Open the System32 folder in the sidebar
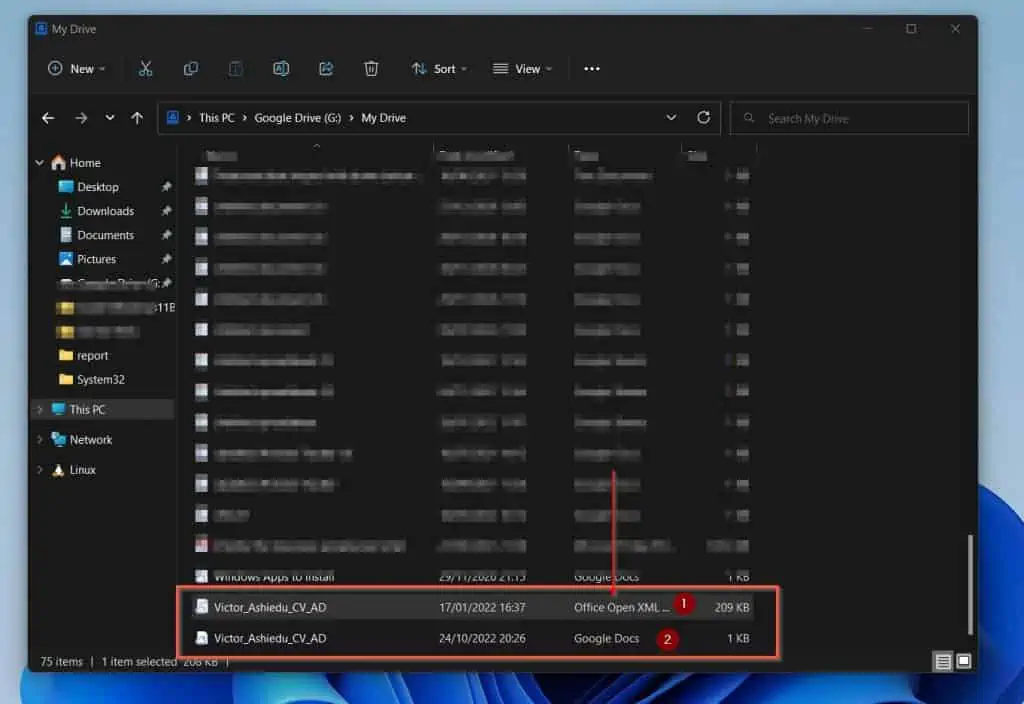 click(100, 379)
